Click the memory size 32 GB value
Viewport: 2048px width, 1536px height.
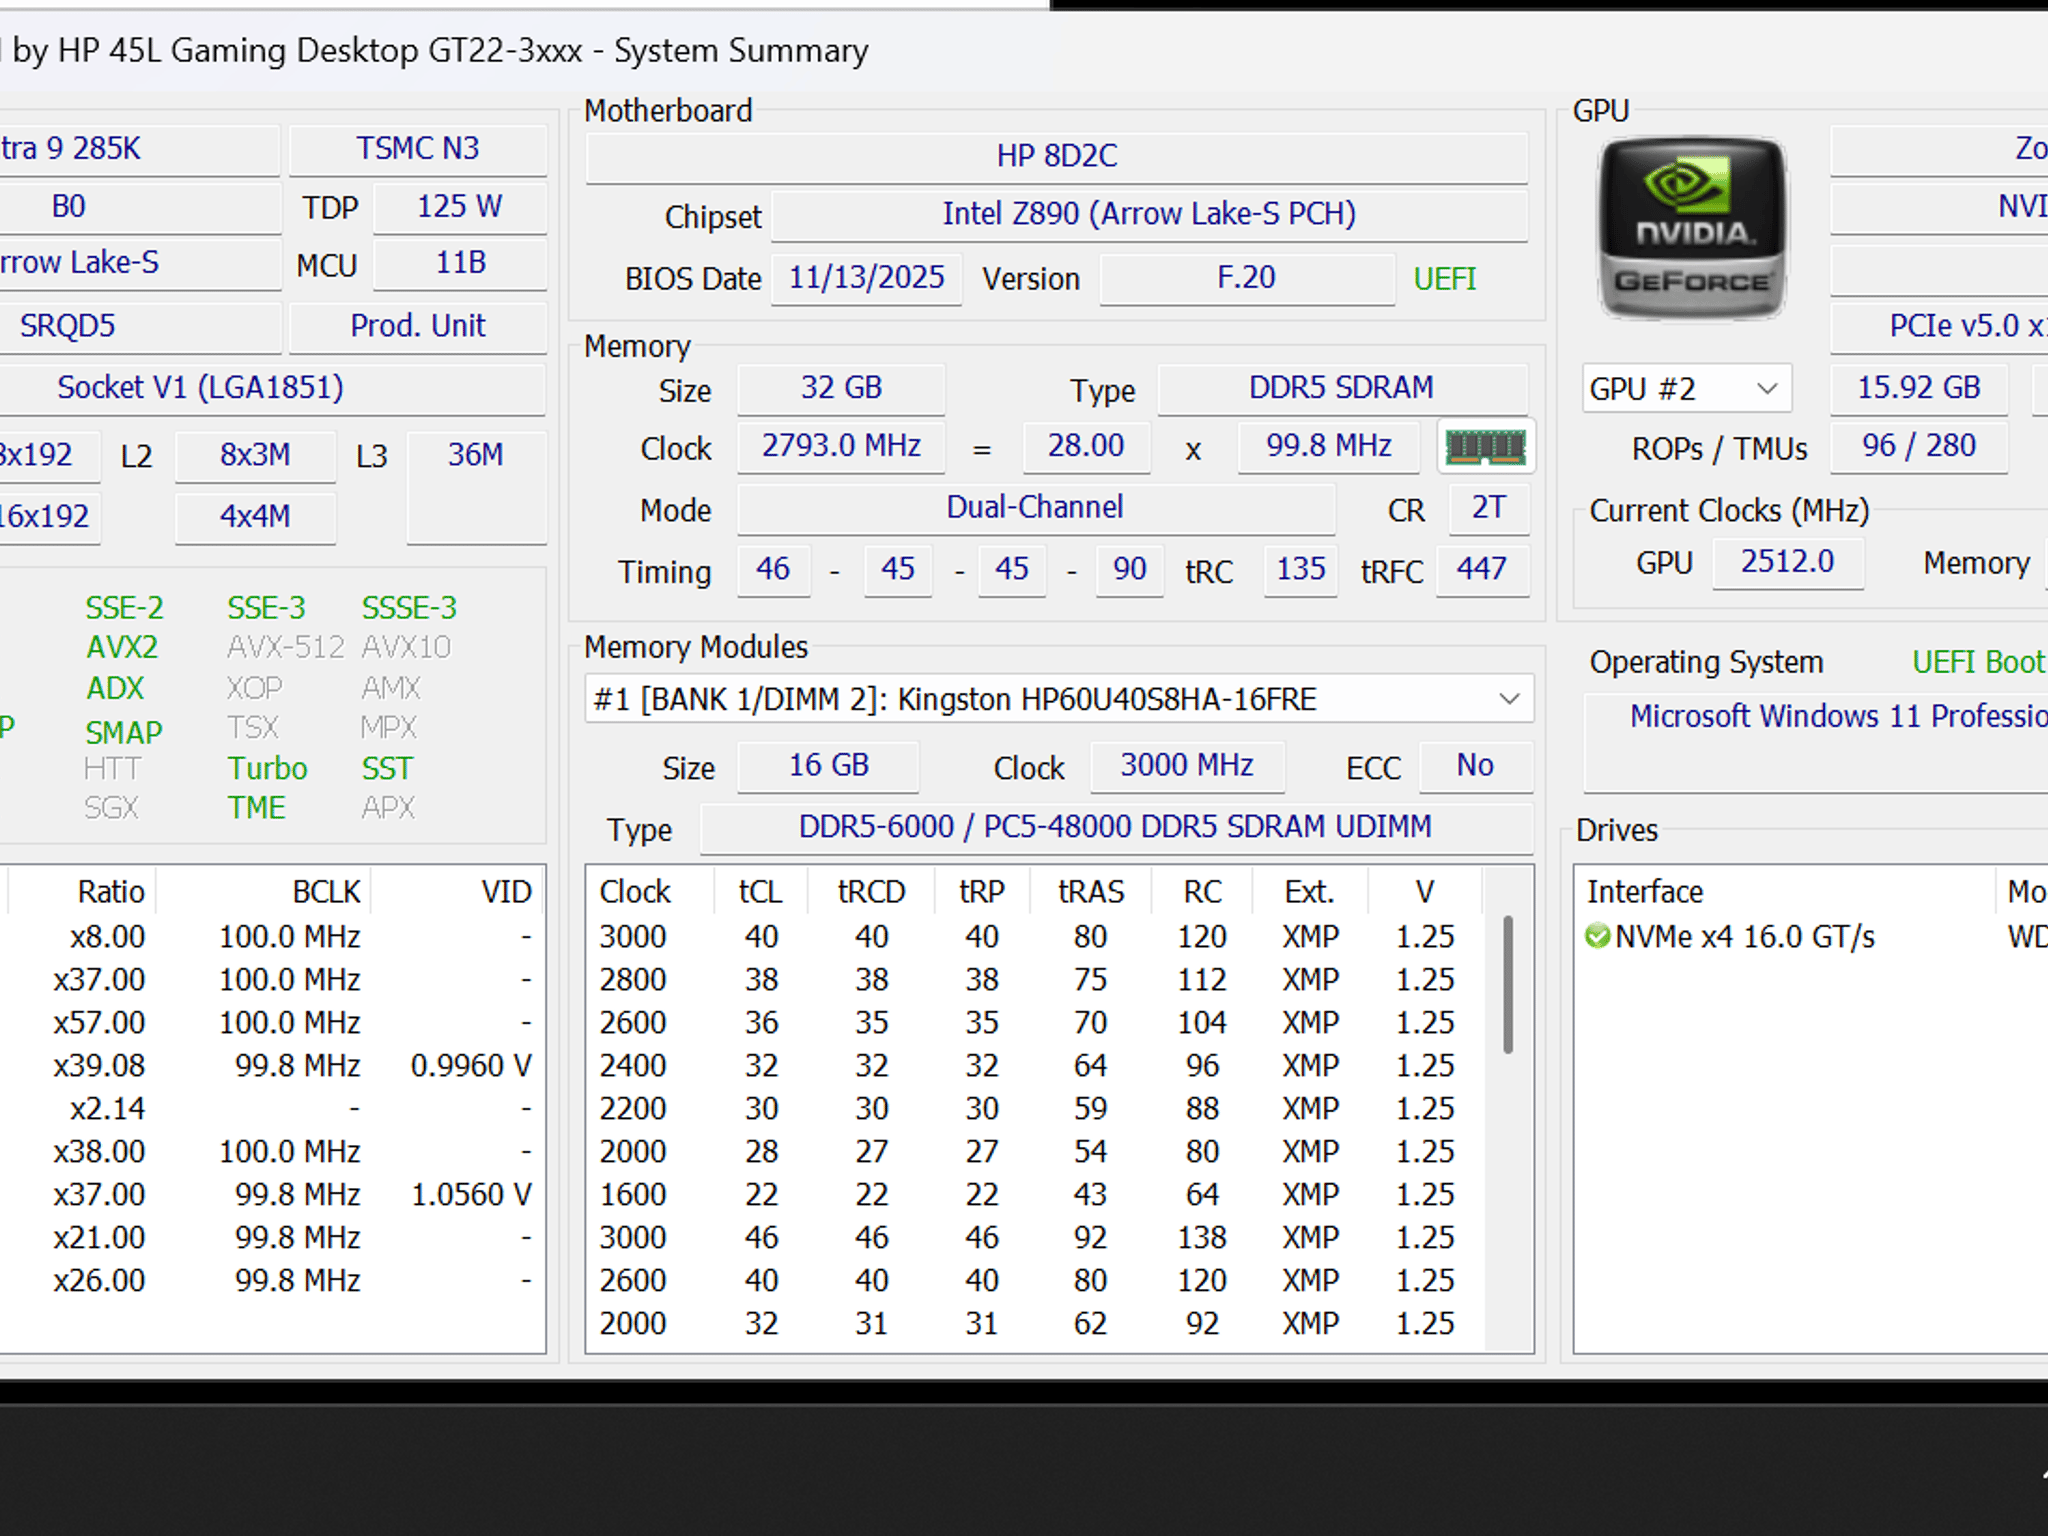[x=841, y=389]
